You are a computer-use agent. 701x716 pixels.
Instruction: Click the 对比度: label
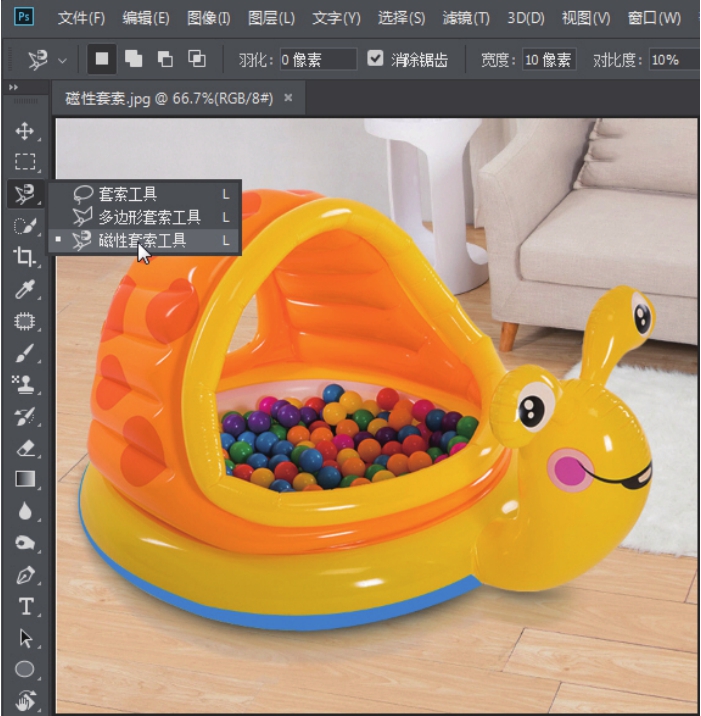pos(618,60)
